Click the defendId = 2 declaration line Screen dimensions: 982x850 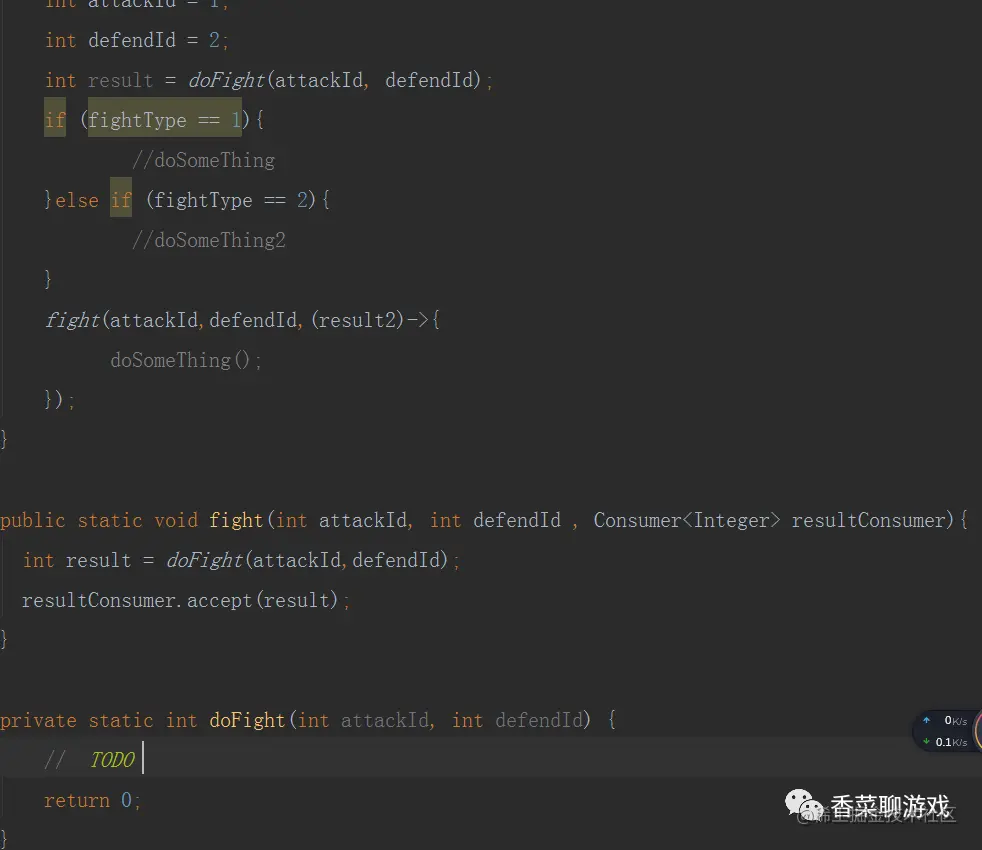point(137,40)
